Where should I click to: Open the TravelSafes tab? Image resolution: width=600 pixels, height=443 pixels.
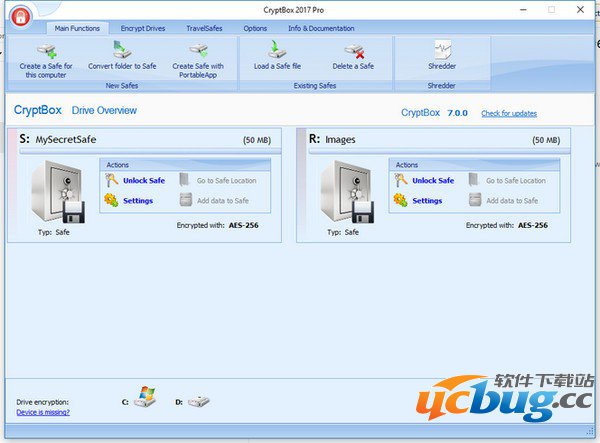pos(206,28)
